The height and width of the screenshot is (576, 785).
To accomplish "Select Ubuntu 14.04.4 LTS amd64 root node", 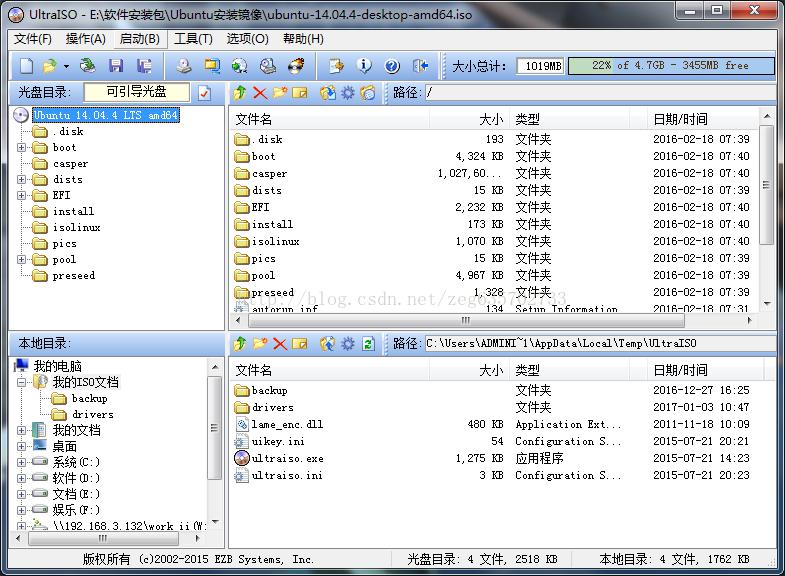I will 106,116.
